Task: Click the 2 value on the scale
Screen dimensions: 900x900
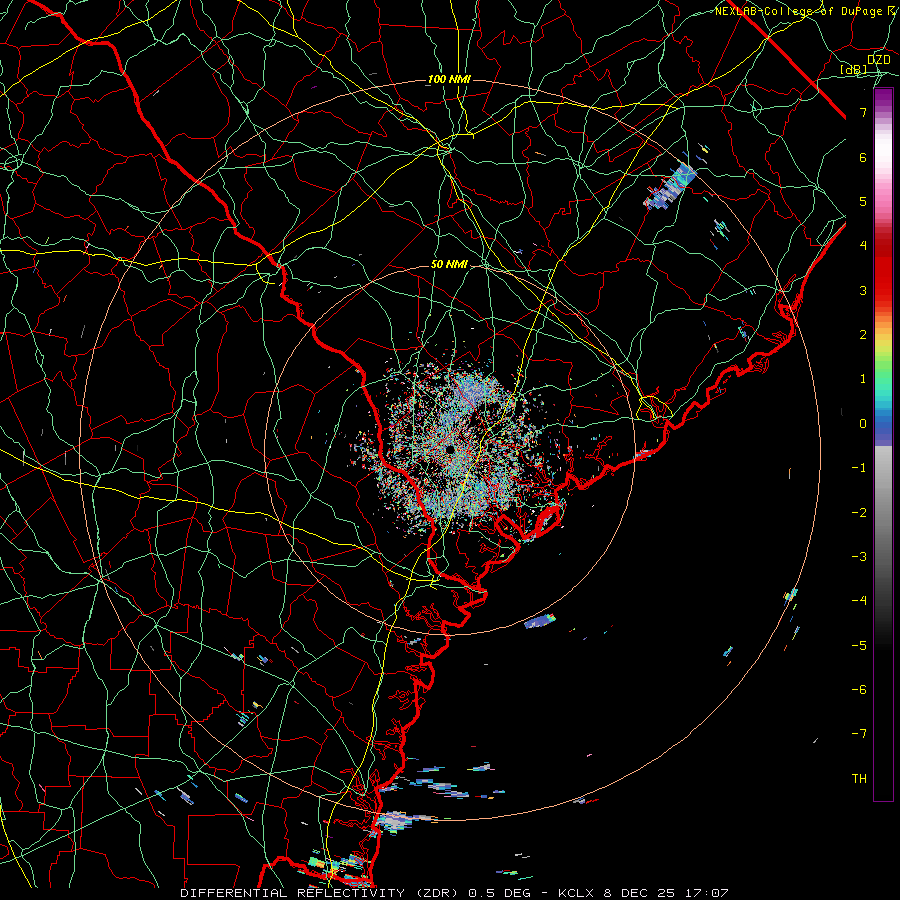Action: [x=863, y=335]
